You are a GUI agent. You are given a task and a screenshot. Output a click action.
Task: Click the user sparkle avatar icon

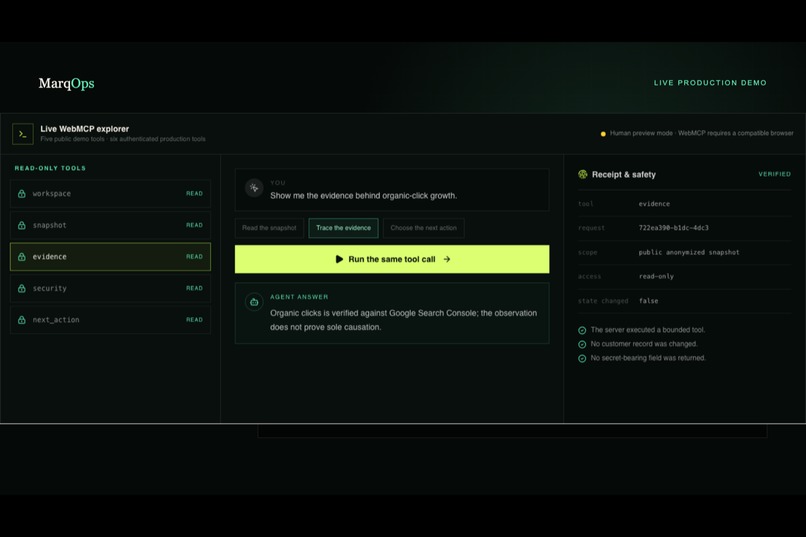point(254,188)
